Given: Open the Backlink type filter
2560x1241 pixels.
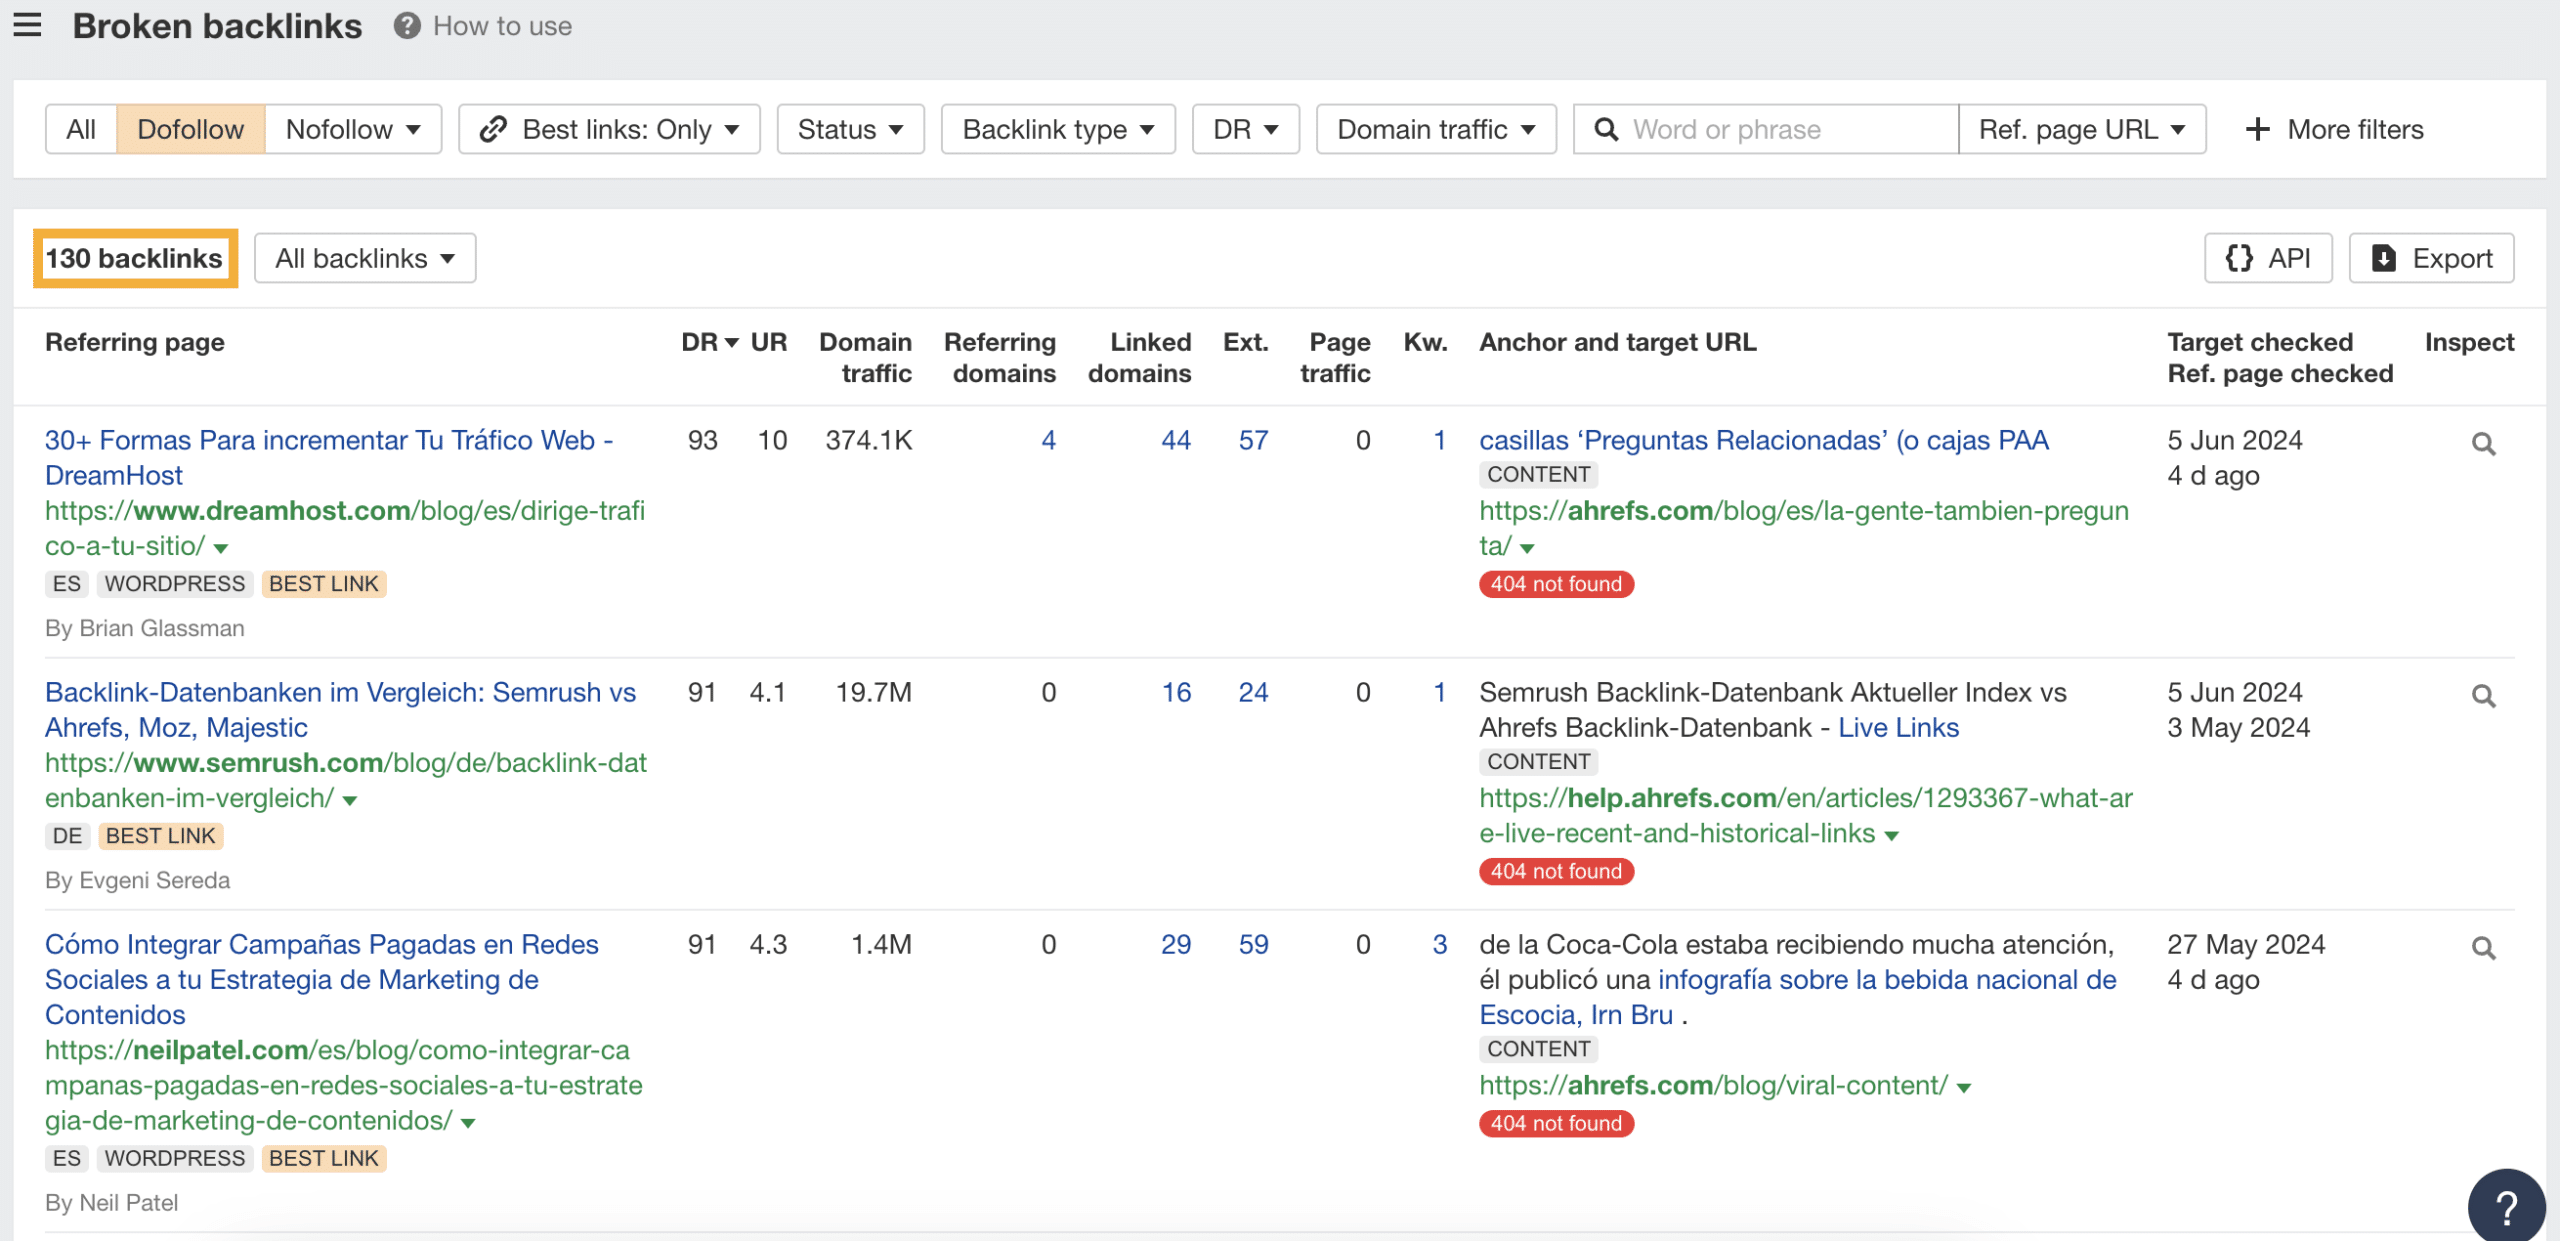Looking at the screenshot, I should (1058, 129).
